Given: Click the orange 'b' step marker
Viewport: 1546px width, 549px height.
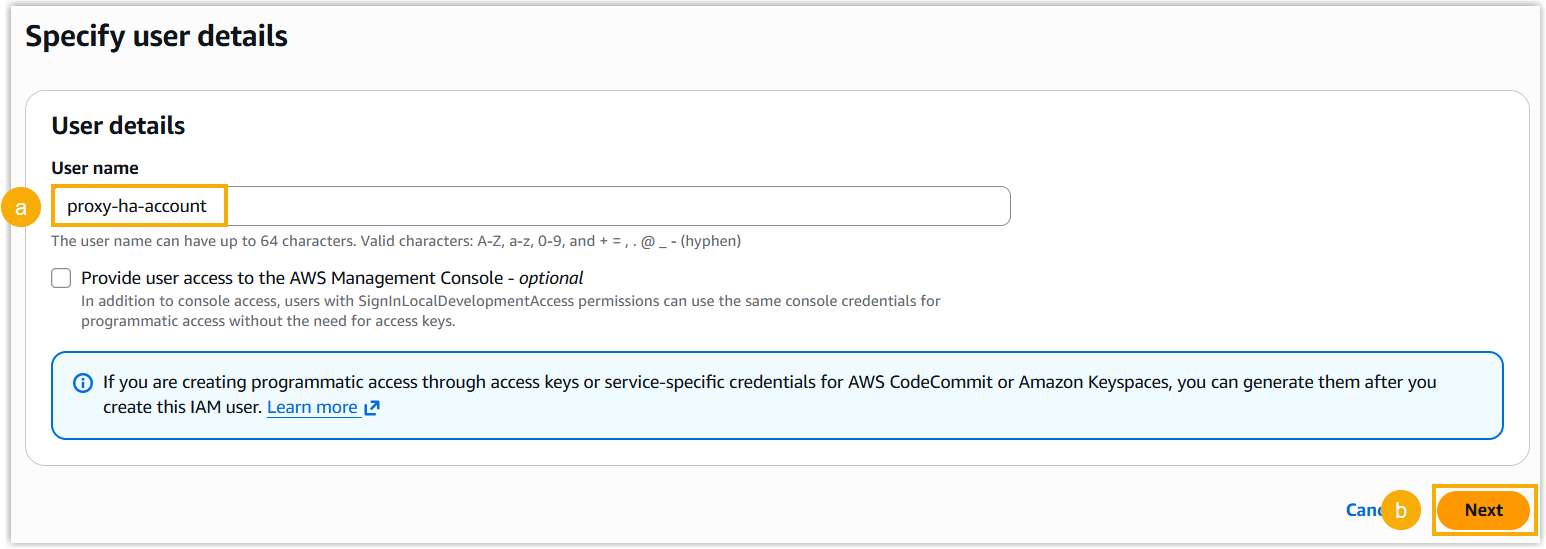Looking at the screenshot, I should 1401,510.
